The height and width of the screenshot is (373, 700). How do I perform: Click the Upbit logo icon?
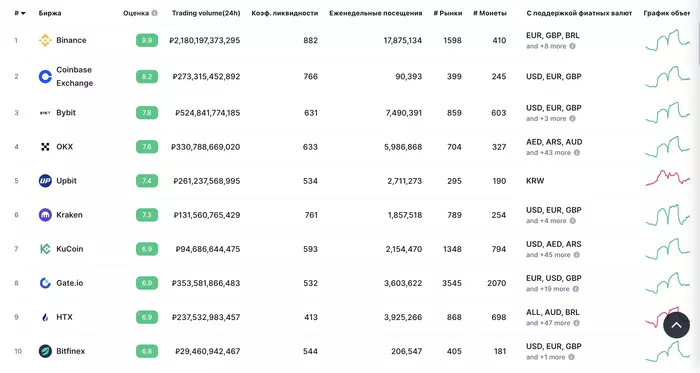(x=45, y=181)
